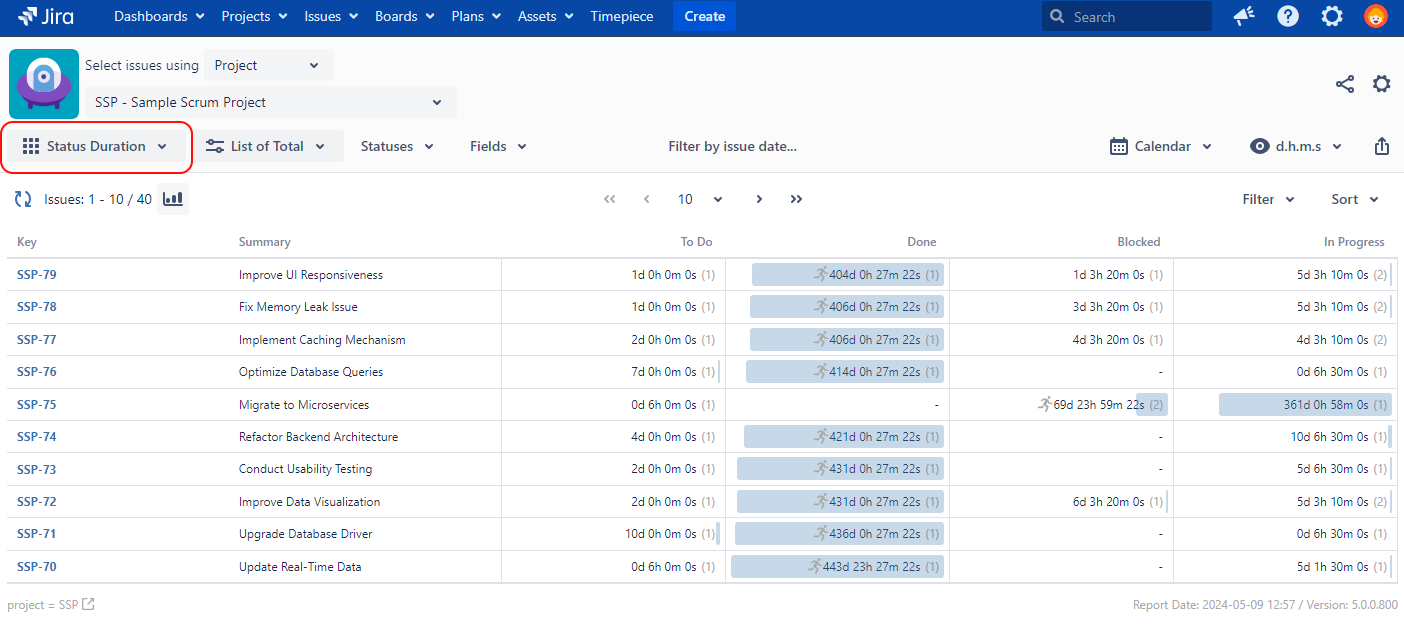Open issue SSP-75 link
The height and width of the screenshot is (624, 1404).
(x=37, y=405)
